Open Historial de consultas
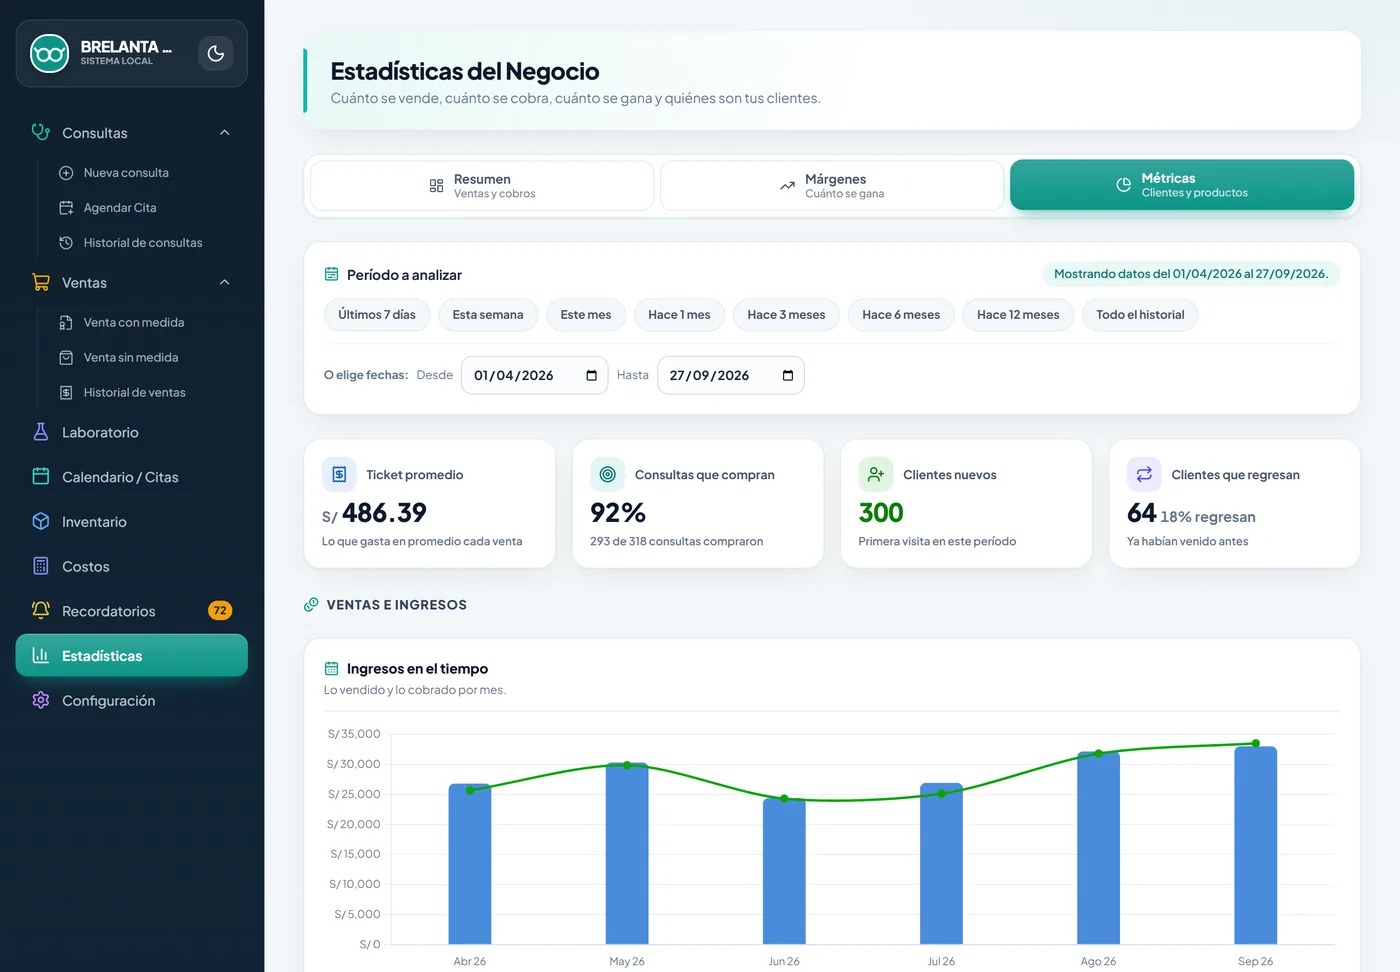The width and height of the screenshot is (1400, 972). click(143, 243)
